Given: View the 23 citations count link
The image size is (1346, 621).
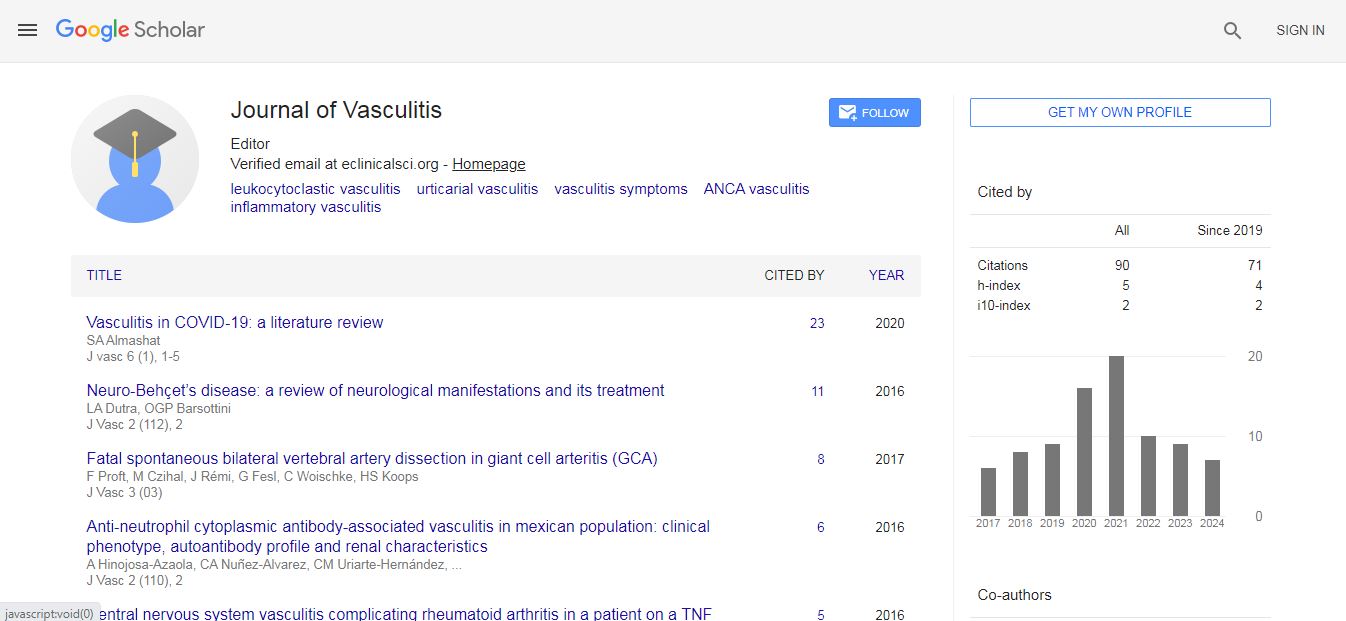Looking at the screenshot, I should (817, 323).
